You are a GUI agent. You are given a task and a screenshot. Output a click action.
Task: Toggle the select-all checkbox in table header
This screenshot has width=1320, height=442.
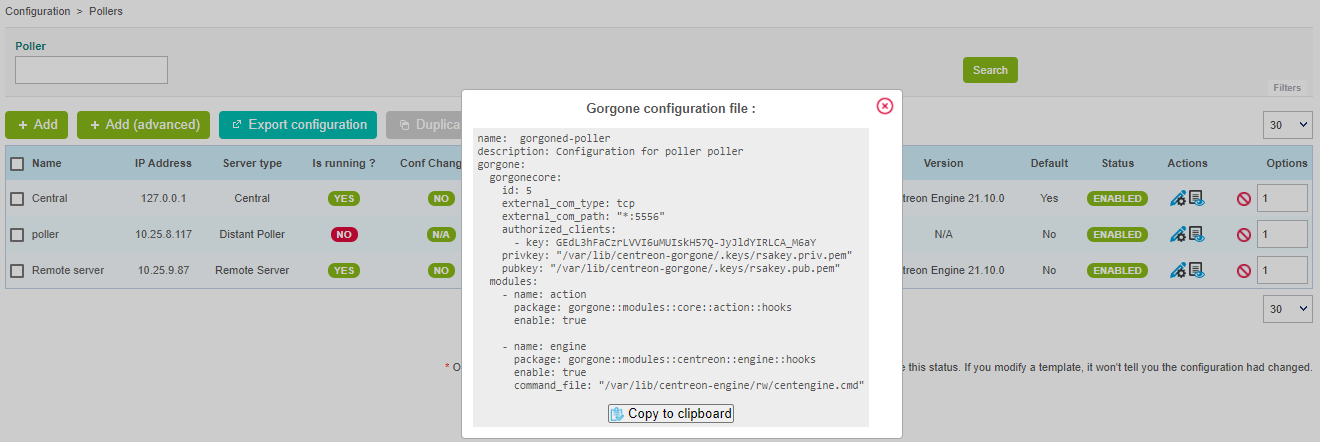(17, 163)
